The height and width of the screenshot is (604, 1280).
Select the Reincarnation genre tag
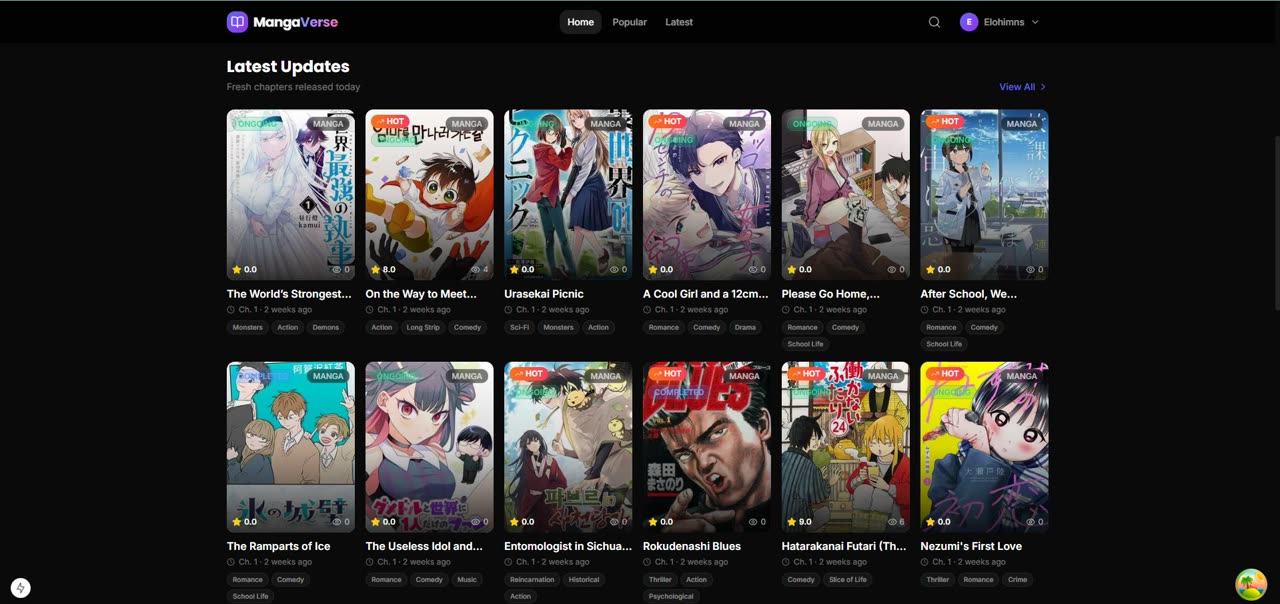(532, 579)
